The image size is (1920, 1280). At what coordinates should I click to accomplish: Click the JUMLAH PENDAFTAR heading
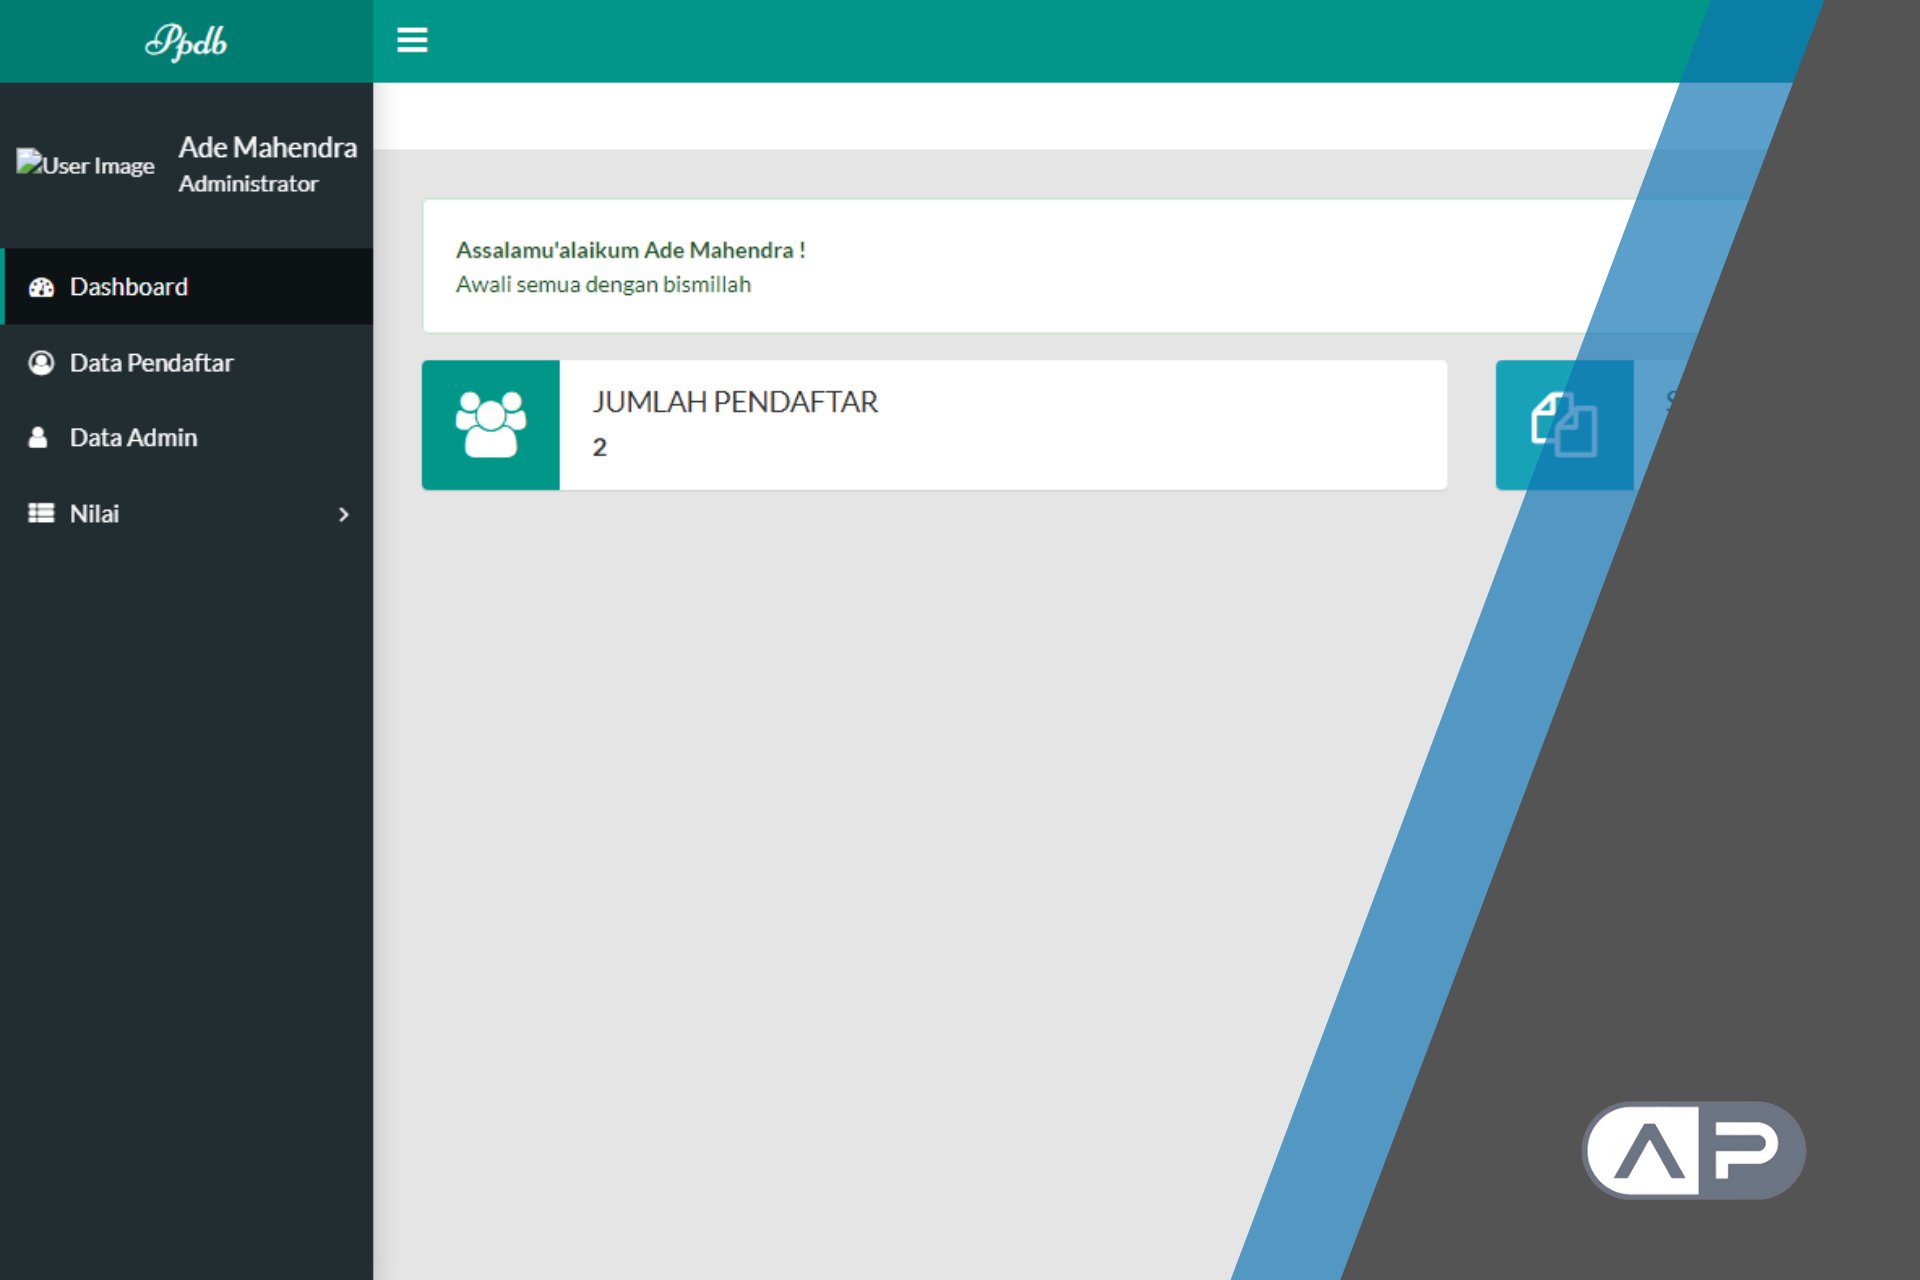734,402
